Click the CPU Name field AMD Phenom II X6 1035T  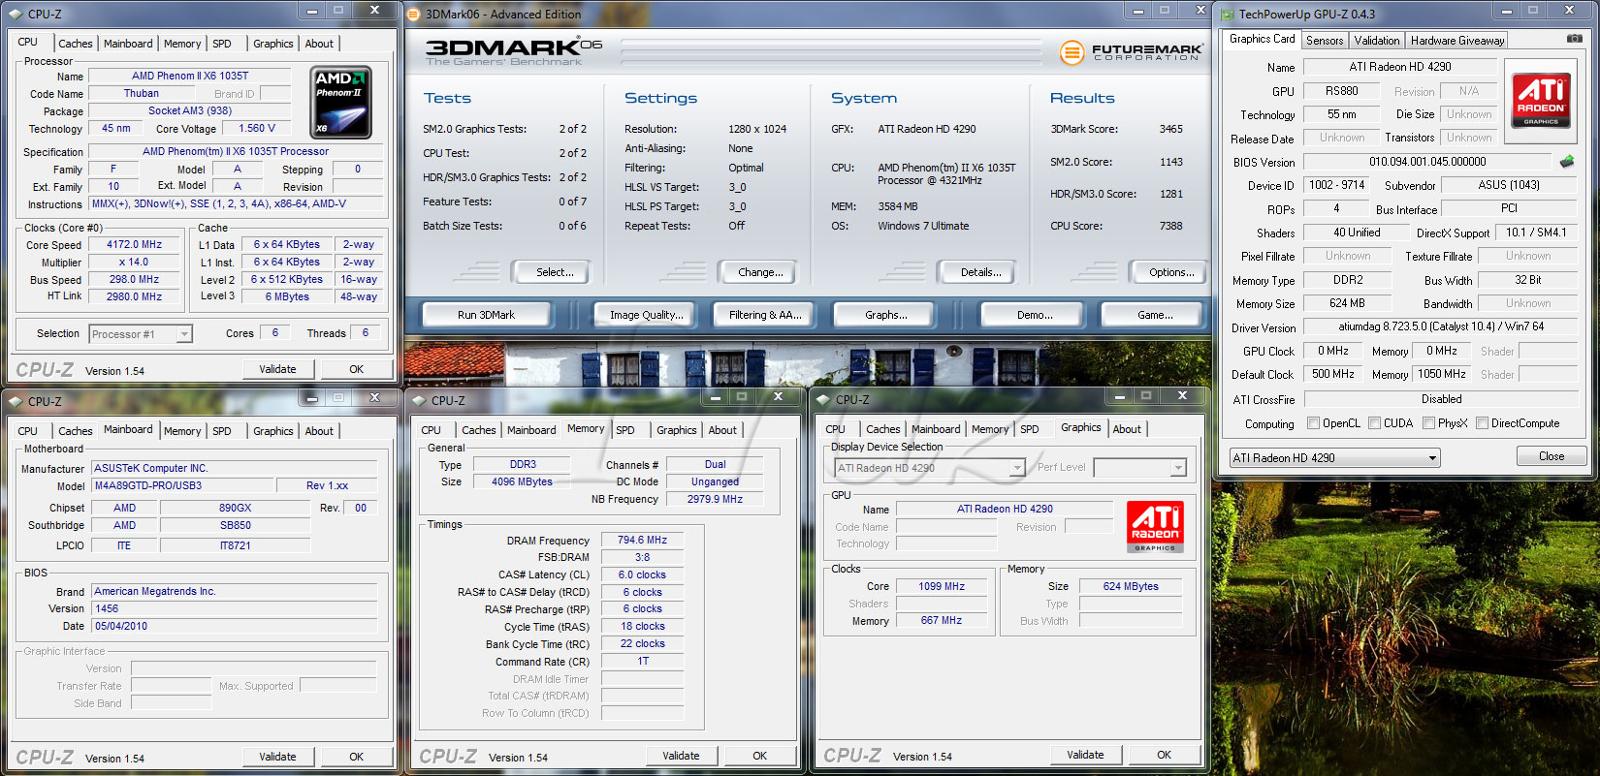pos(190,76)
